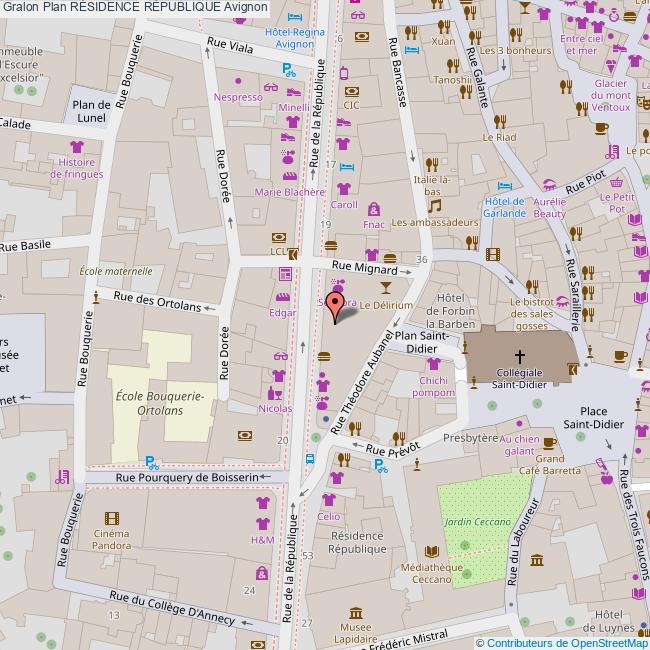
Task: Click the Rue Pourquery de Boisserin label
Action: tap(187, 478)
